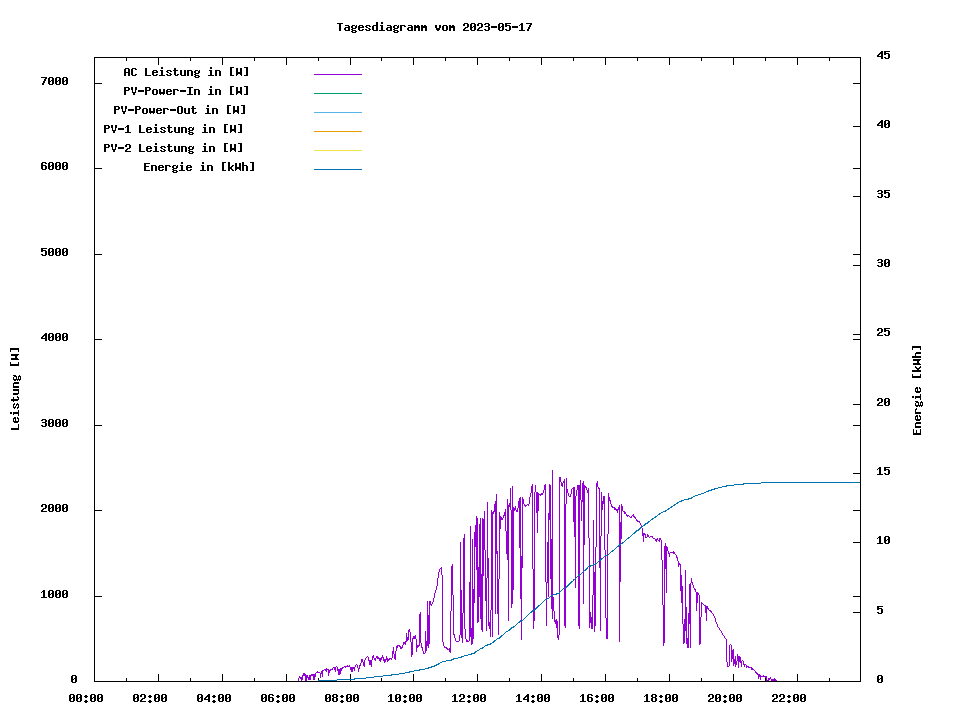Click the PV-Power-Out legend label
Image resolution: width=960 pixels, height=720 pixels.
(180, 110)
